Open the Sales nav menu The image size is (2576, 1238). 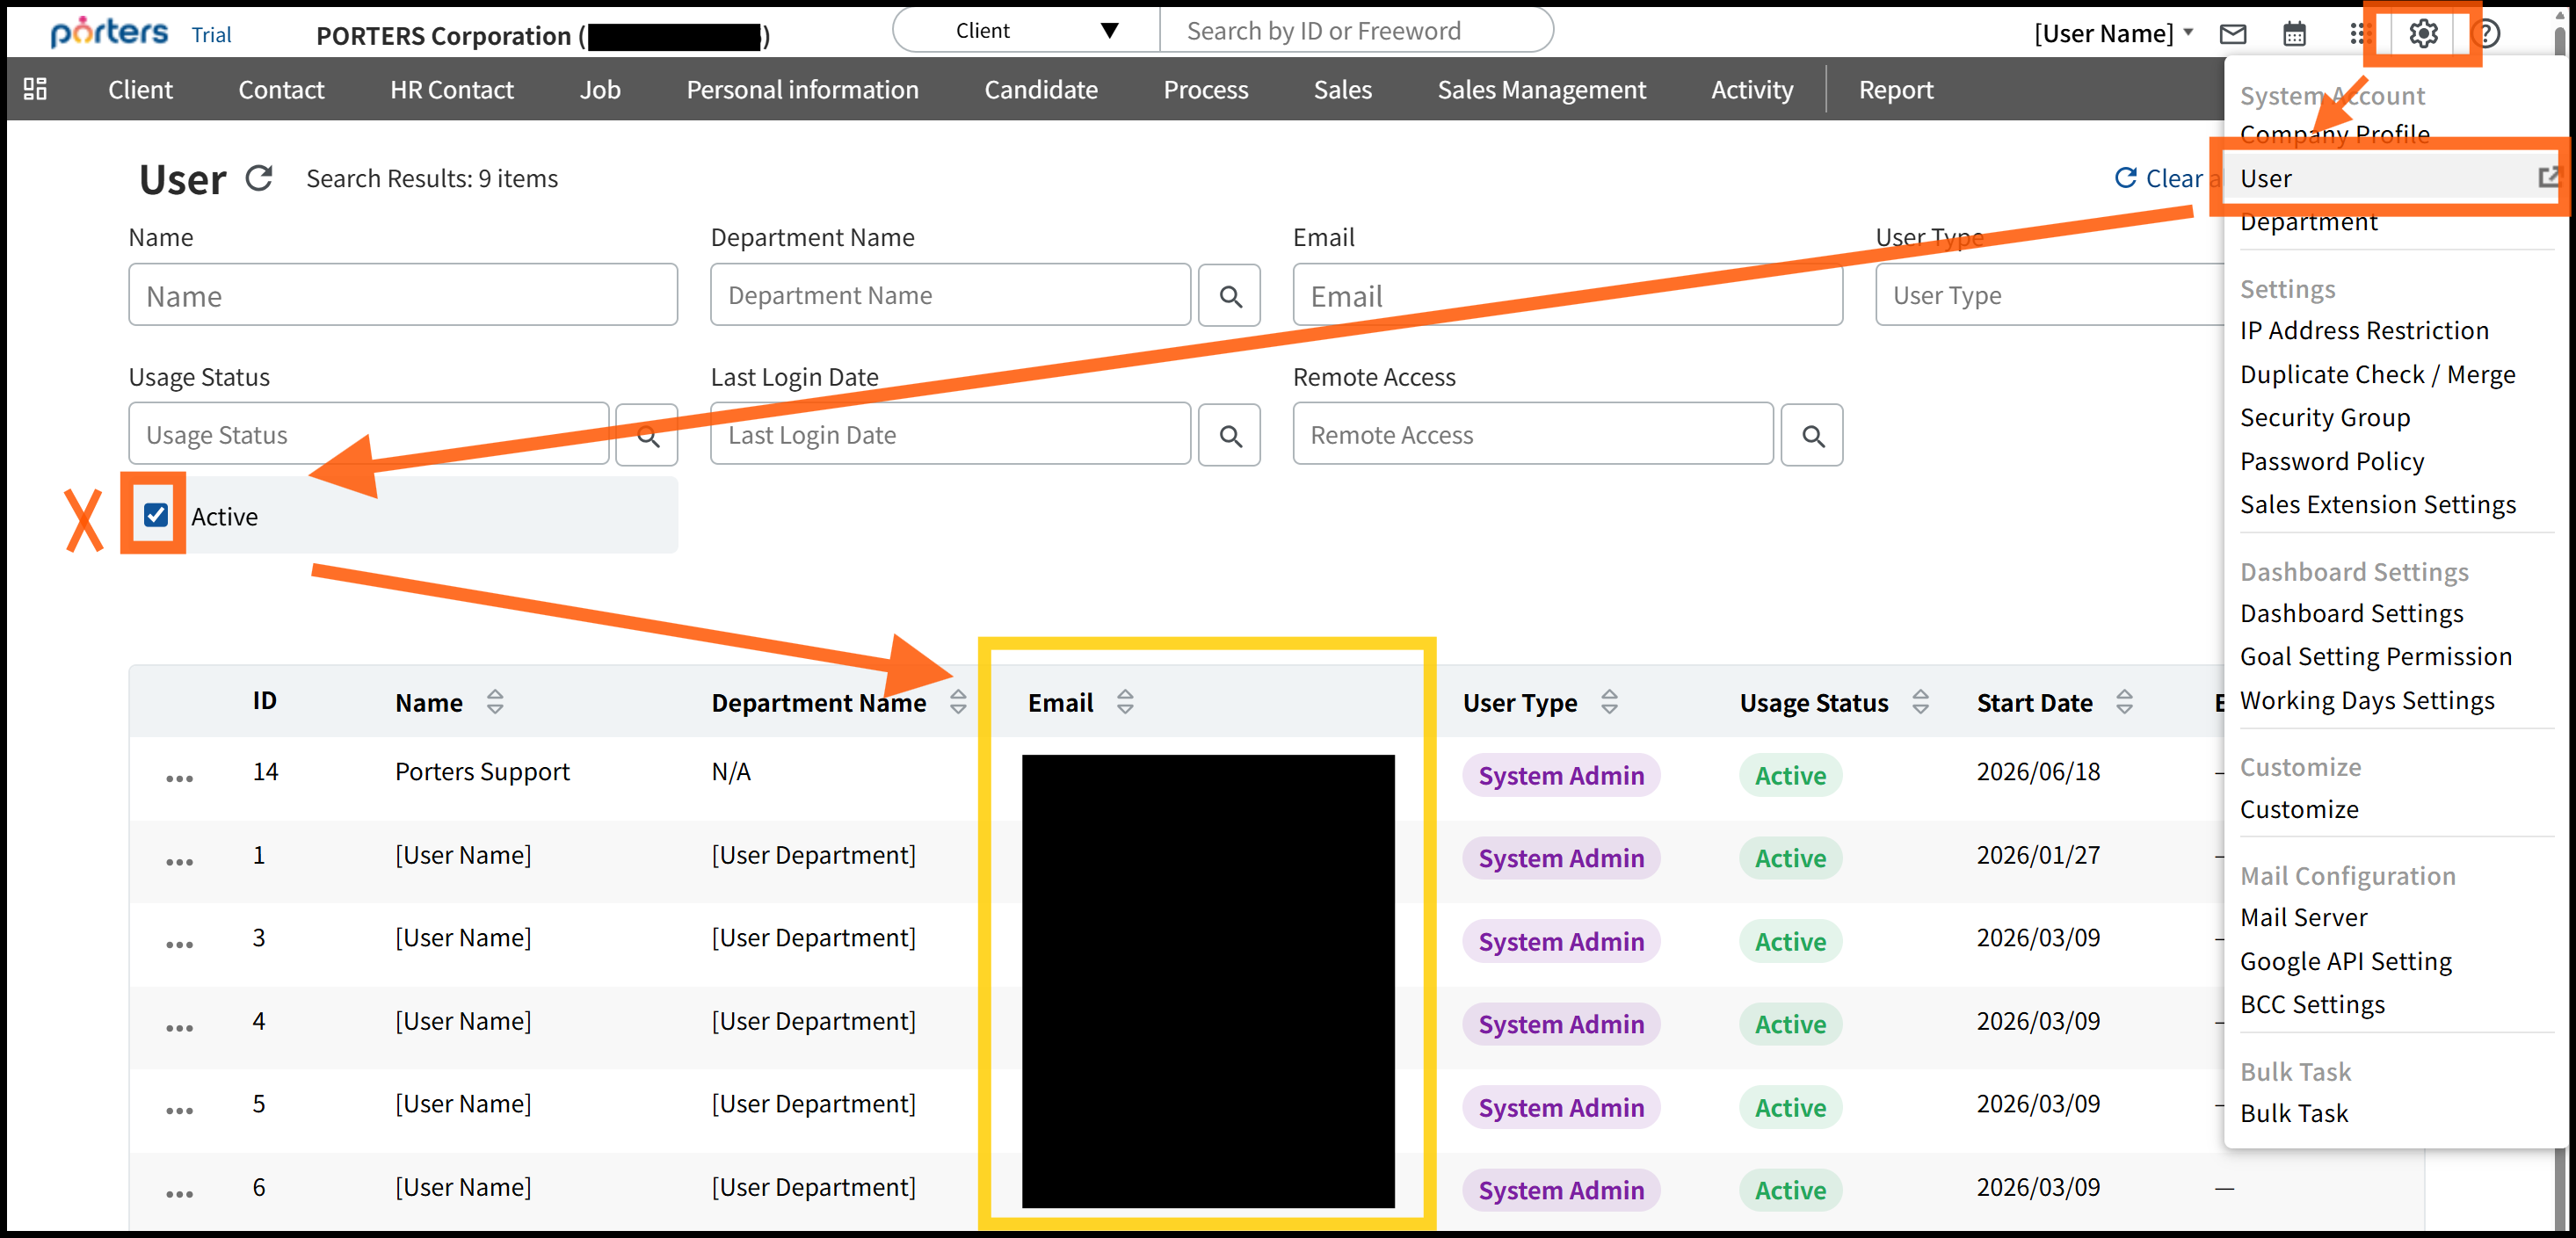[1342, 89]
